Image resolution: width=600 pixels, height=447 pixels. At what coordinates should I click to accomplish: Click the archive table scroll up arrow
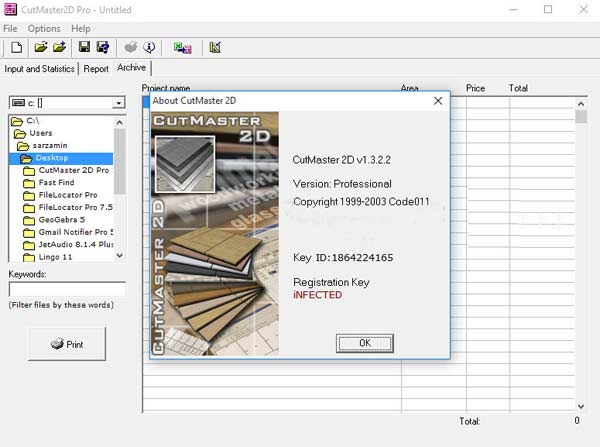click(x=581, y=104)
